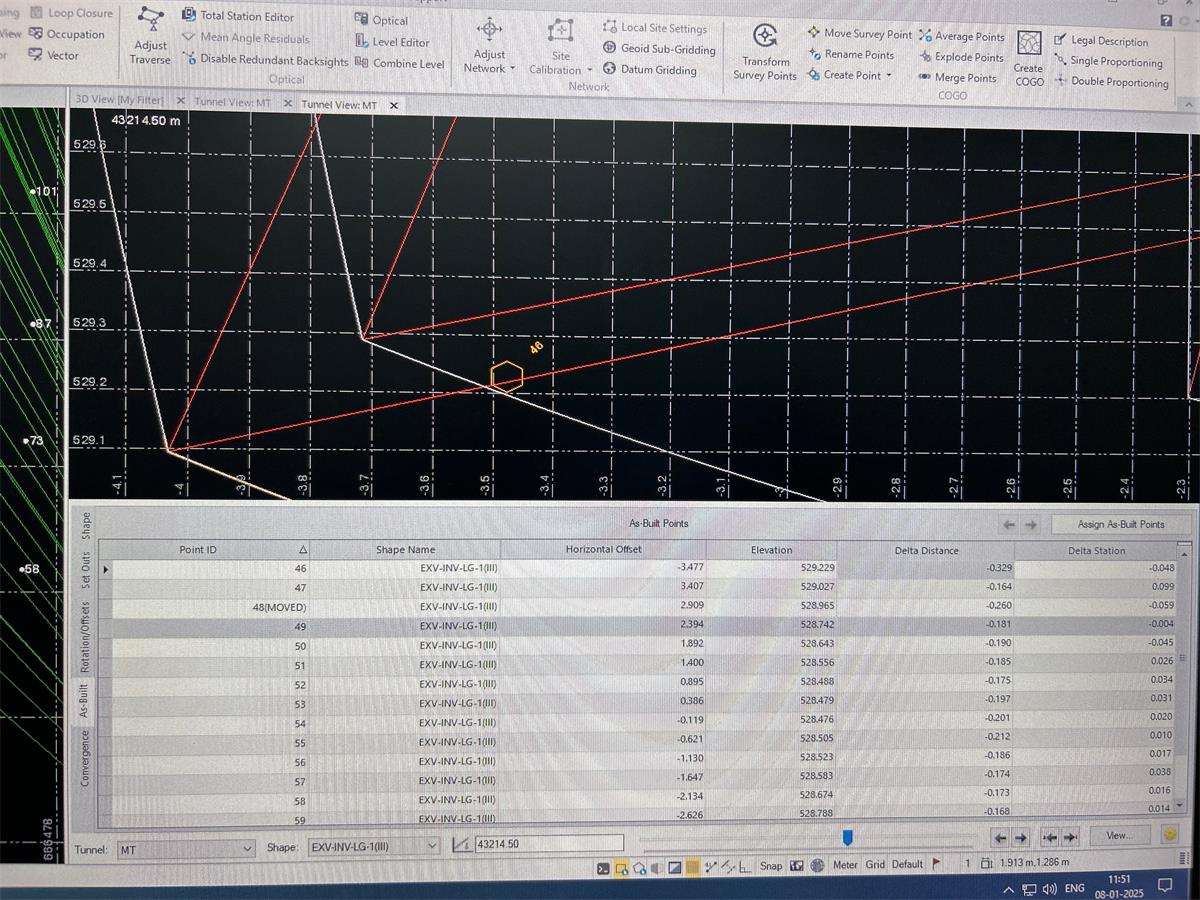Open Loop Closure report

[x=71, y=13]
